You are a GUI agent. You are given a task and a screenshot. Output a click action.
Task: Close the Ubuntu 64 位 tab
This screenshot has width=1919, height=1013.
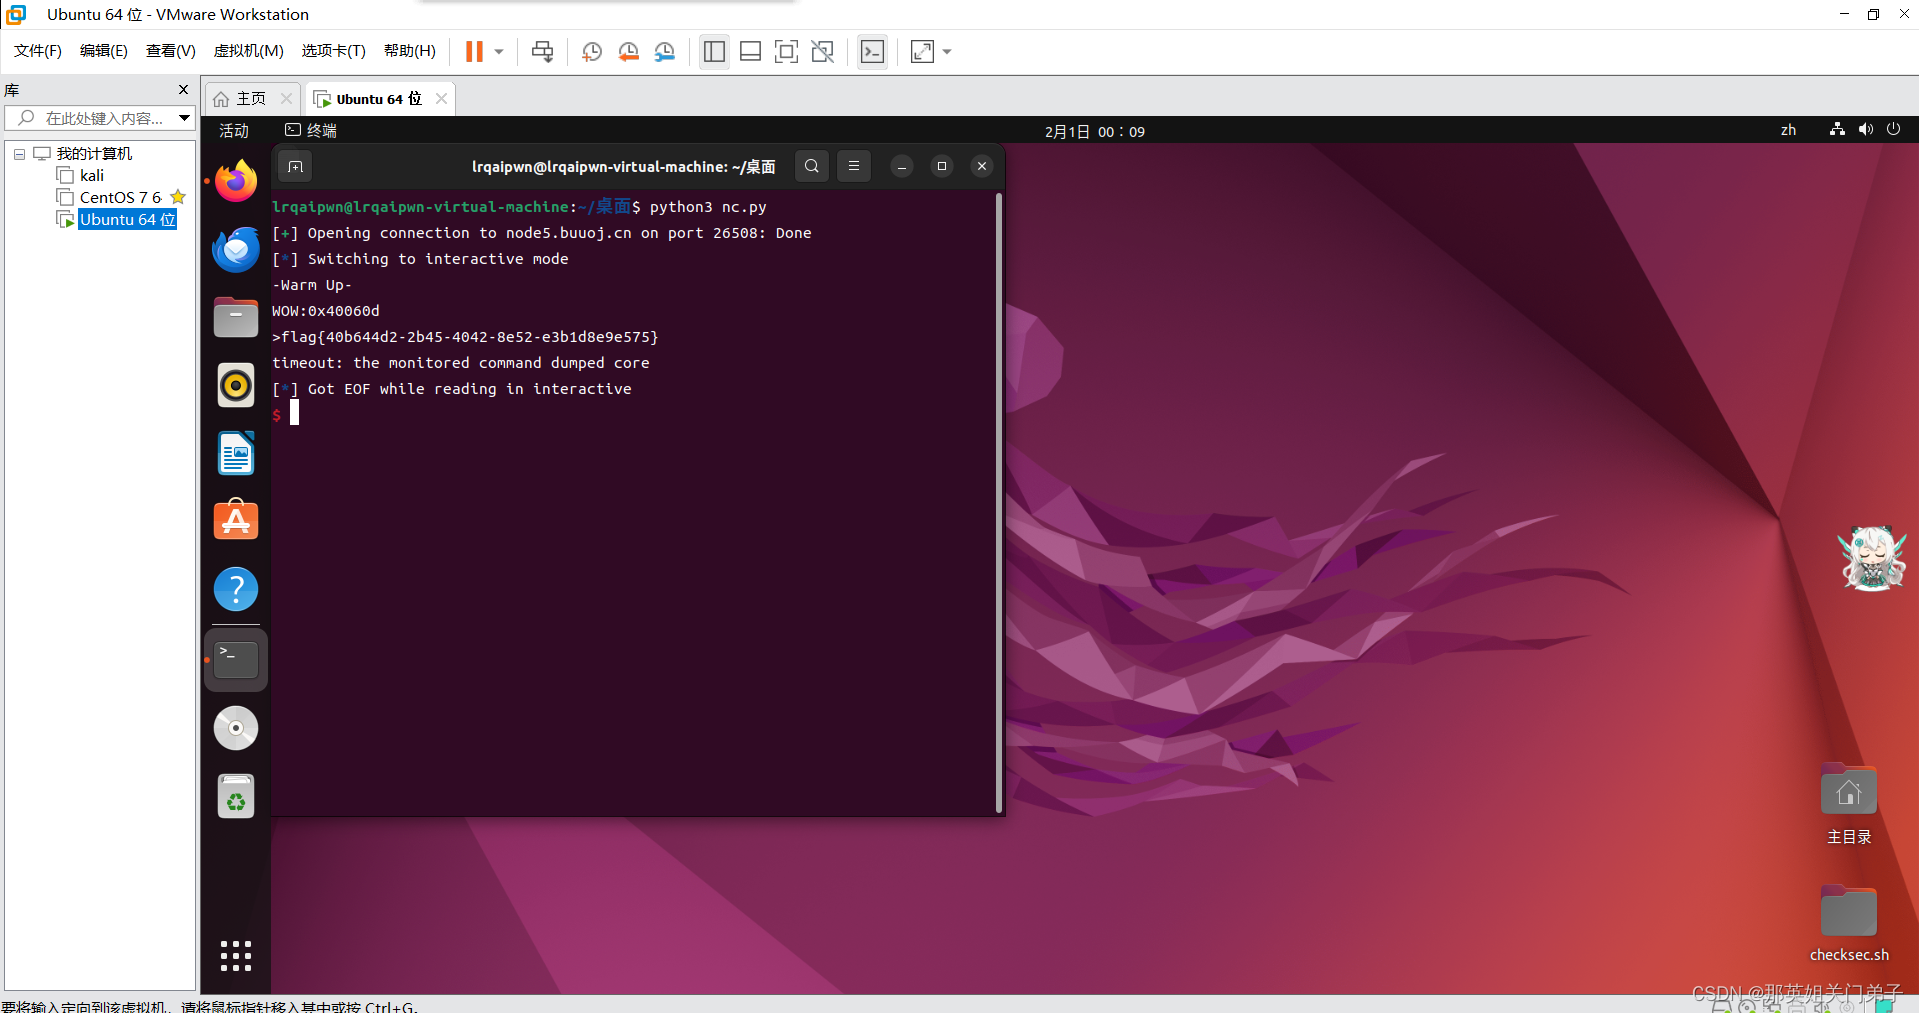click(441, 98)
